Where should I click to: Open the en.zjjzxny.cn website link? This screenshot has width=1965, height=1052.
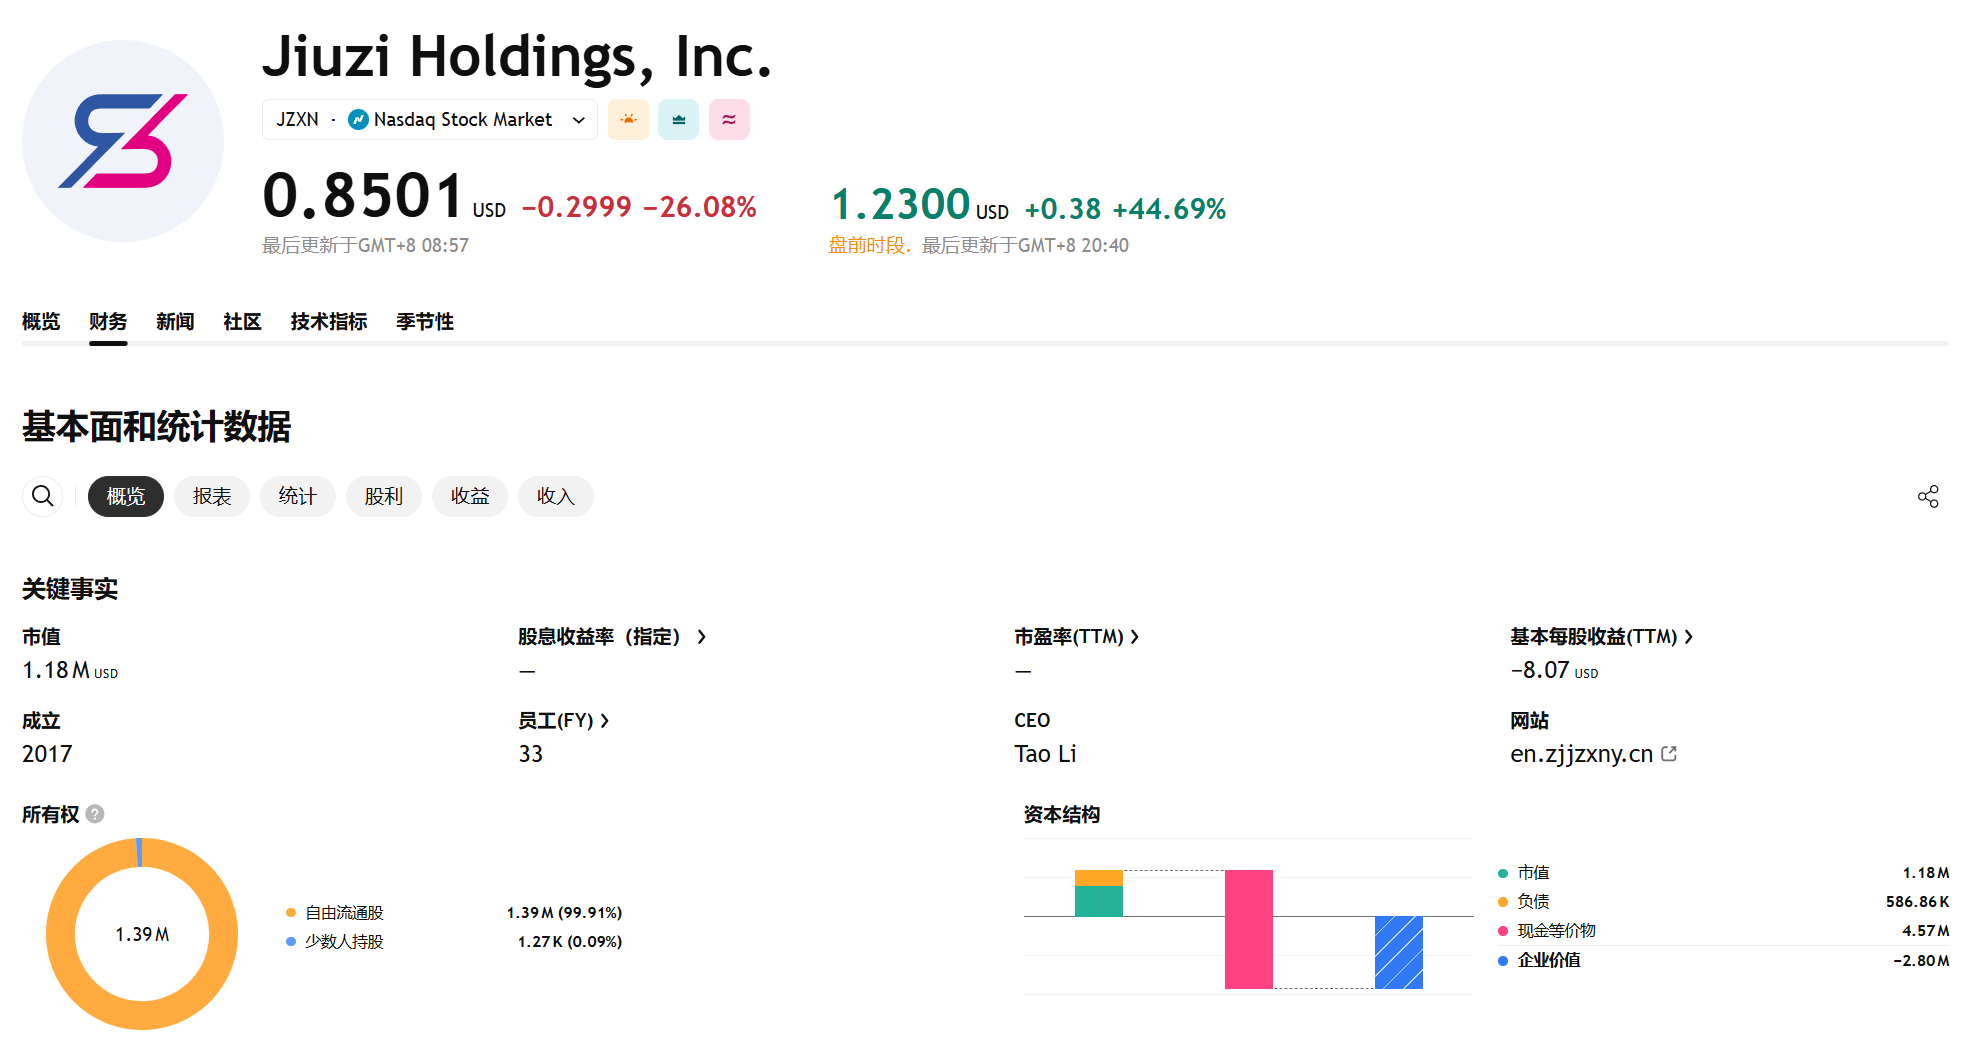pyautogui.click(x=1581, y=754)
